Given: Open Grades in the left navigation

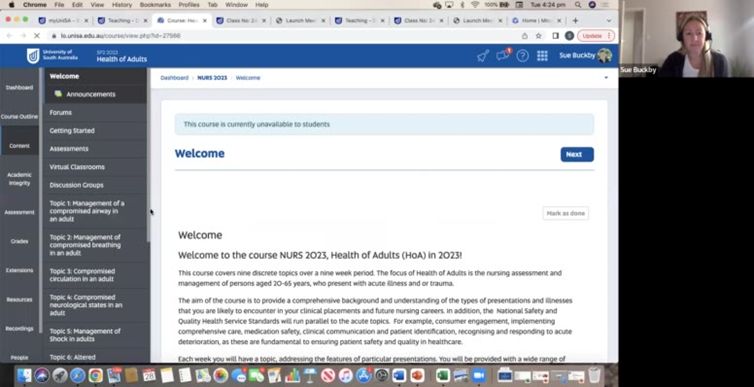Looking at the screenshot, I should coord(19,241).
